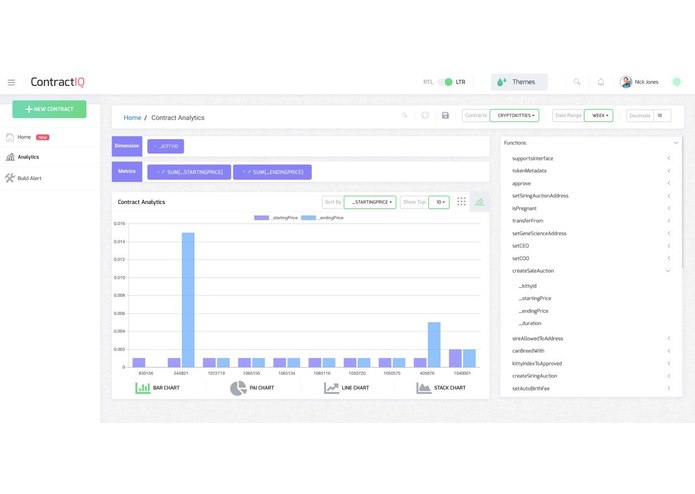Open the hamburger menu icon

point(12,82)
